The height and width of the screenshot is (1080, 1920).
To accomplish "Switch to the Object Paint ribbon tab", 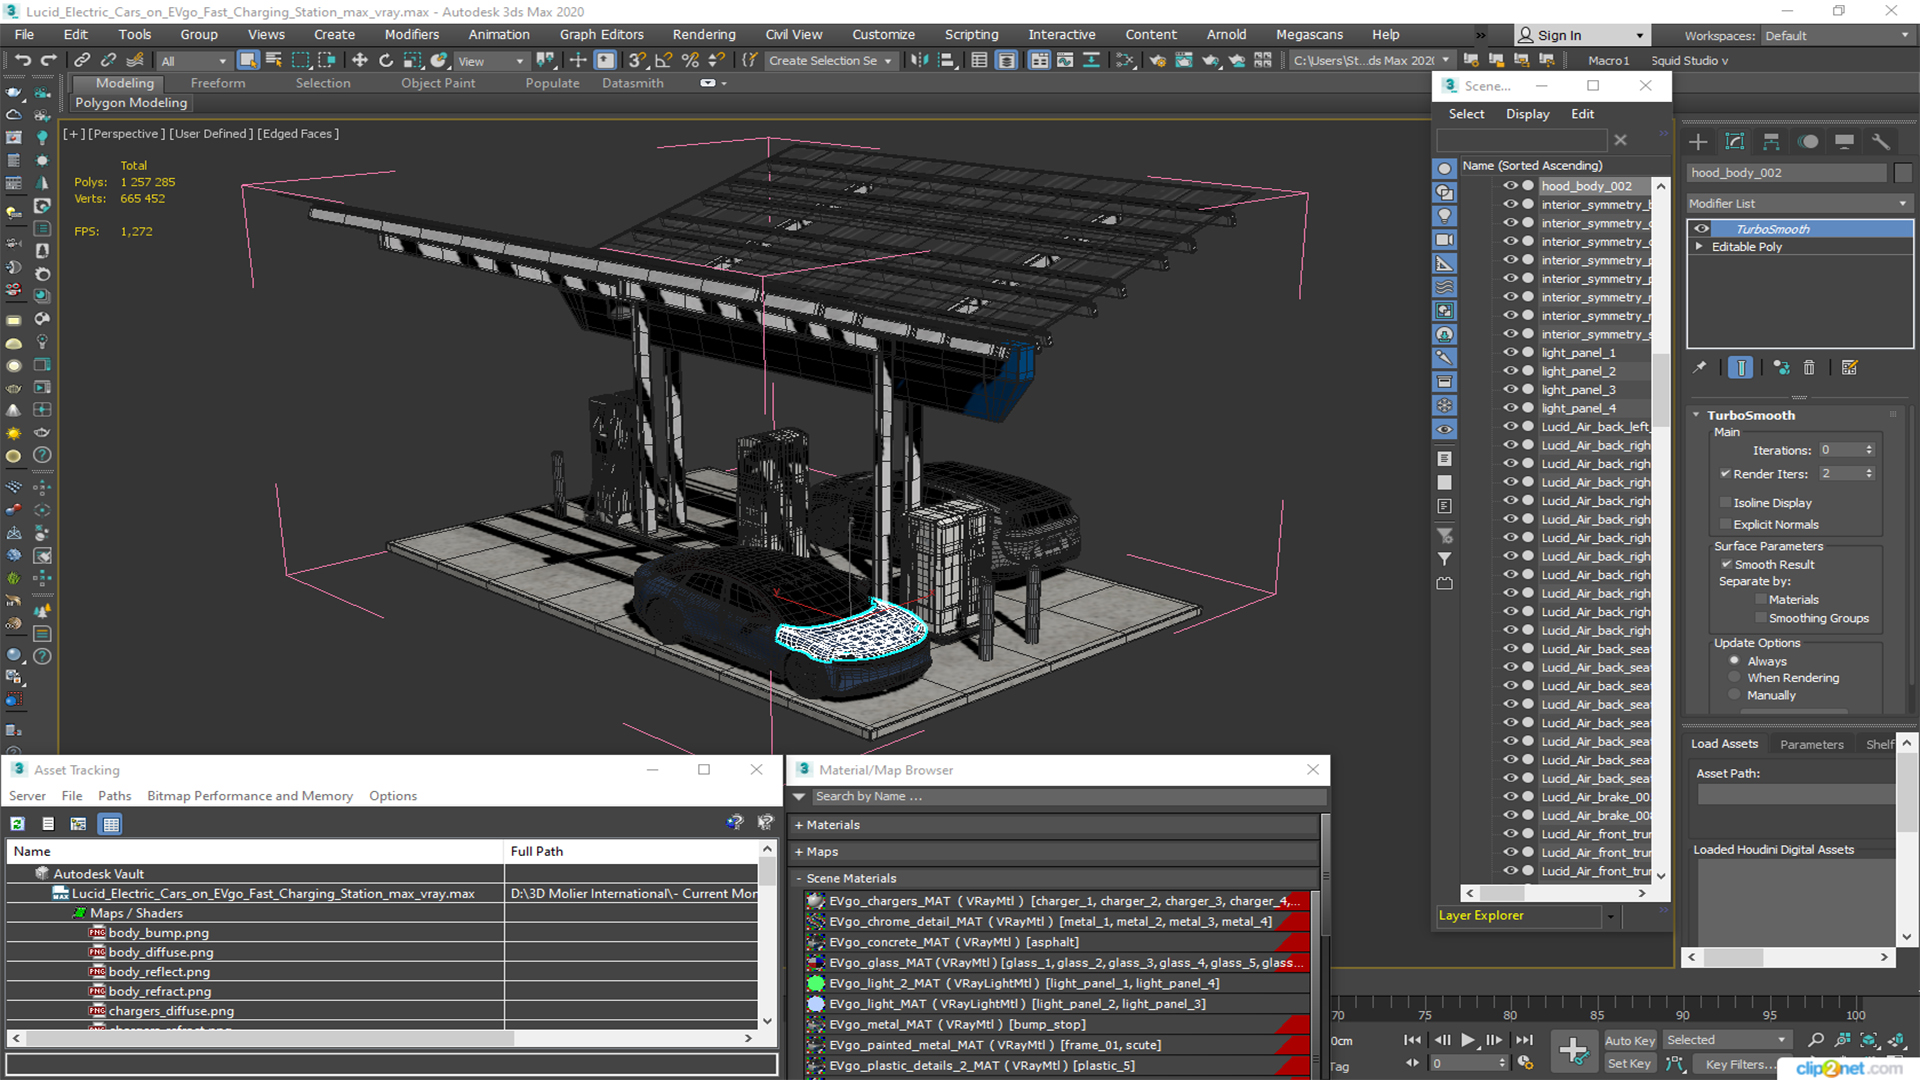I will click(x=438, y=83).
